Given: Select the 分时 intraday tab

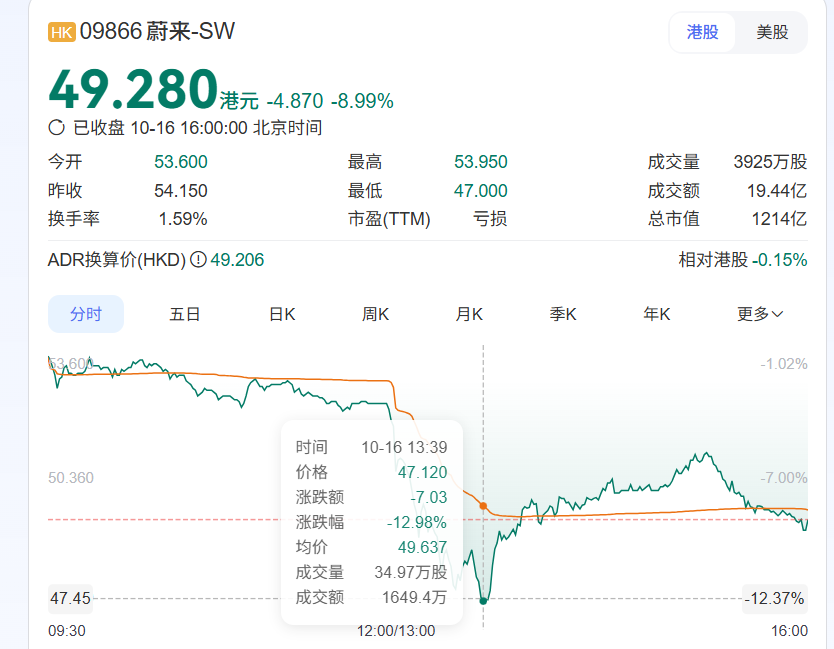Looking at the screenshot, I should point(86,314).
